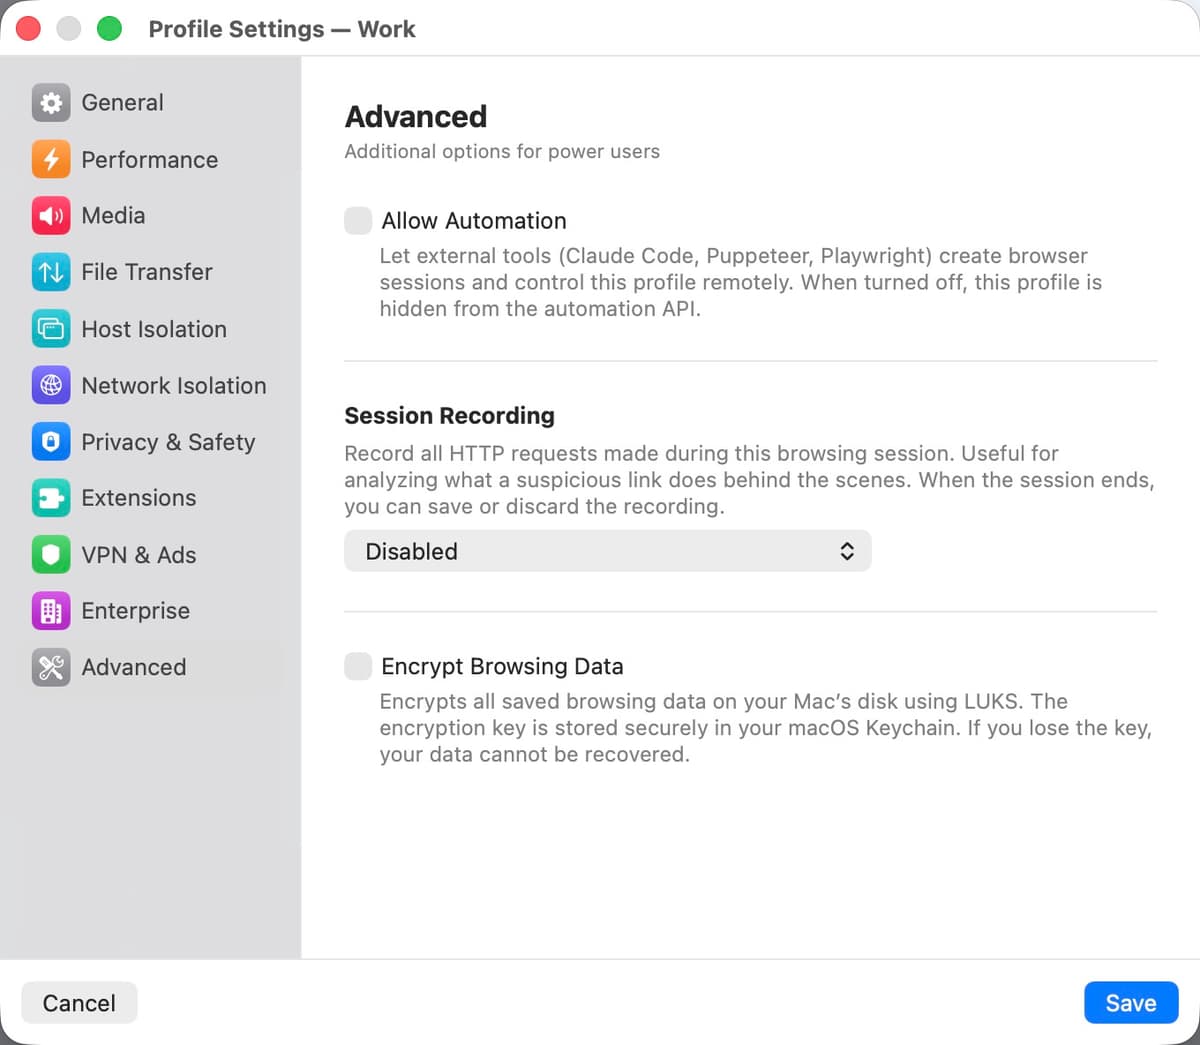Select the Advanced sidebar item
1200x1045 pixels.
[151, 667]
